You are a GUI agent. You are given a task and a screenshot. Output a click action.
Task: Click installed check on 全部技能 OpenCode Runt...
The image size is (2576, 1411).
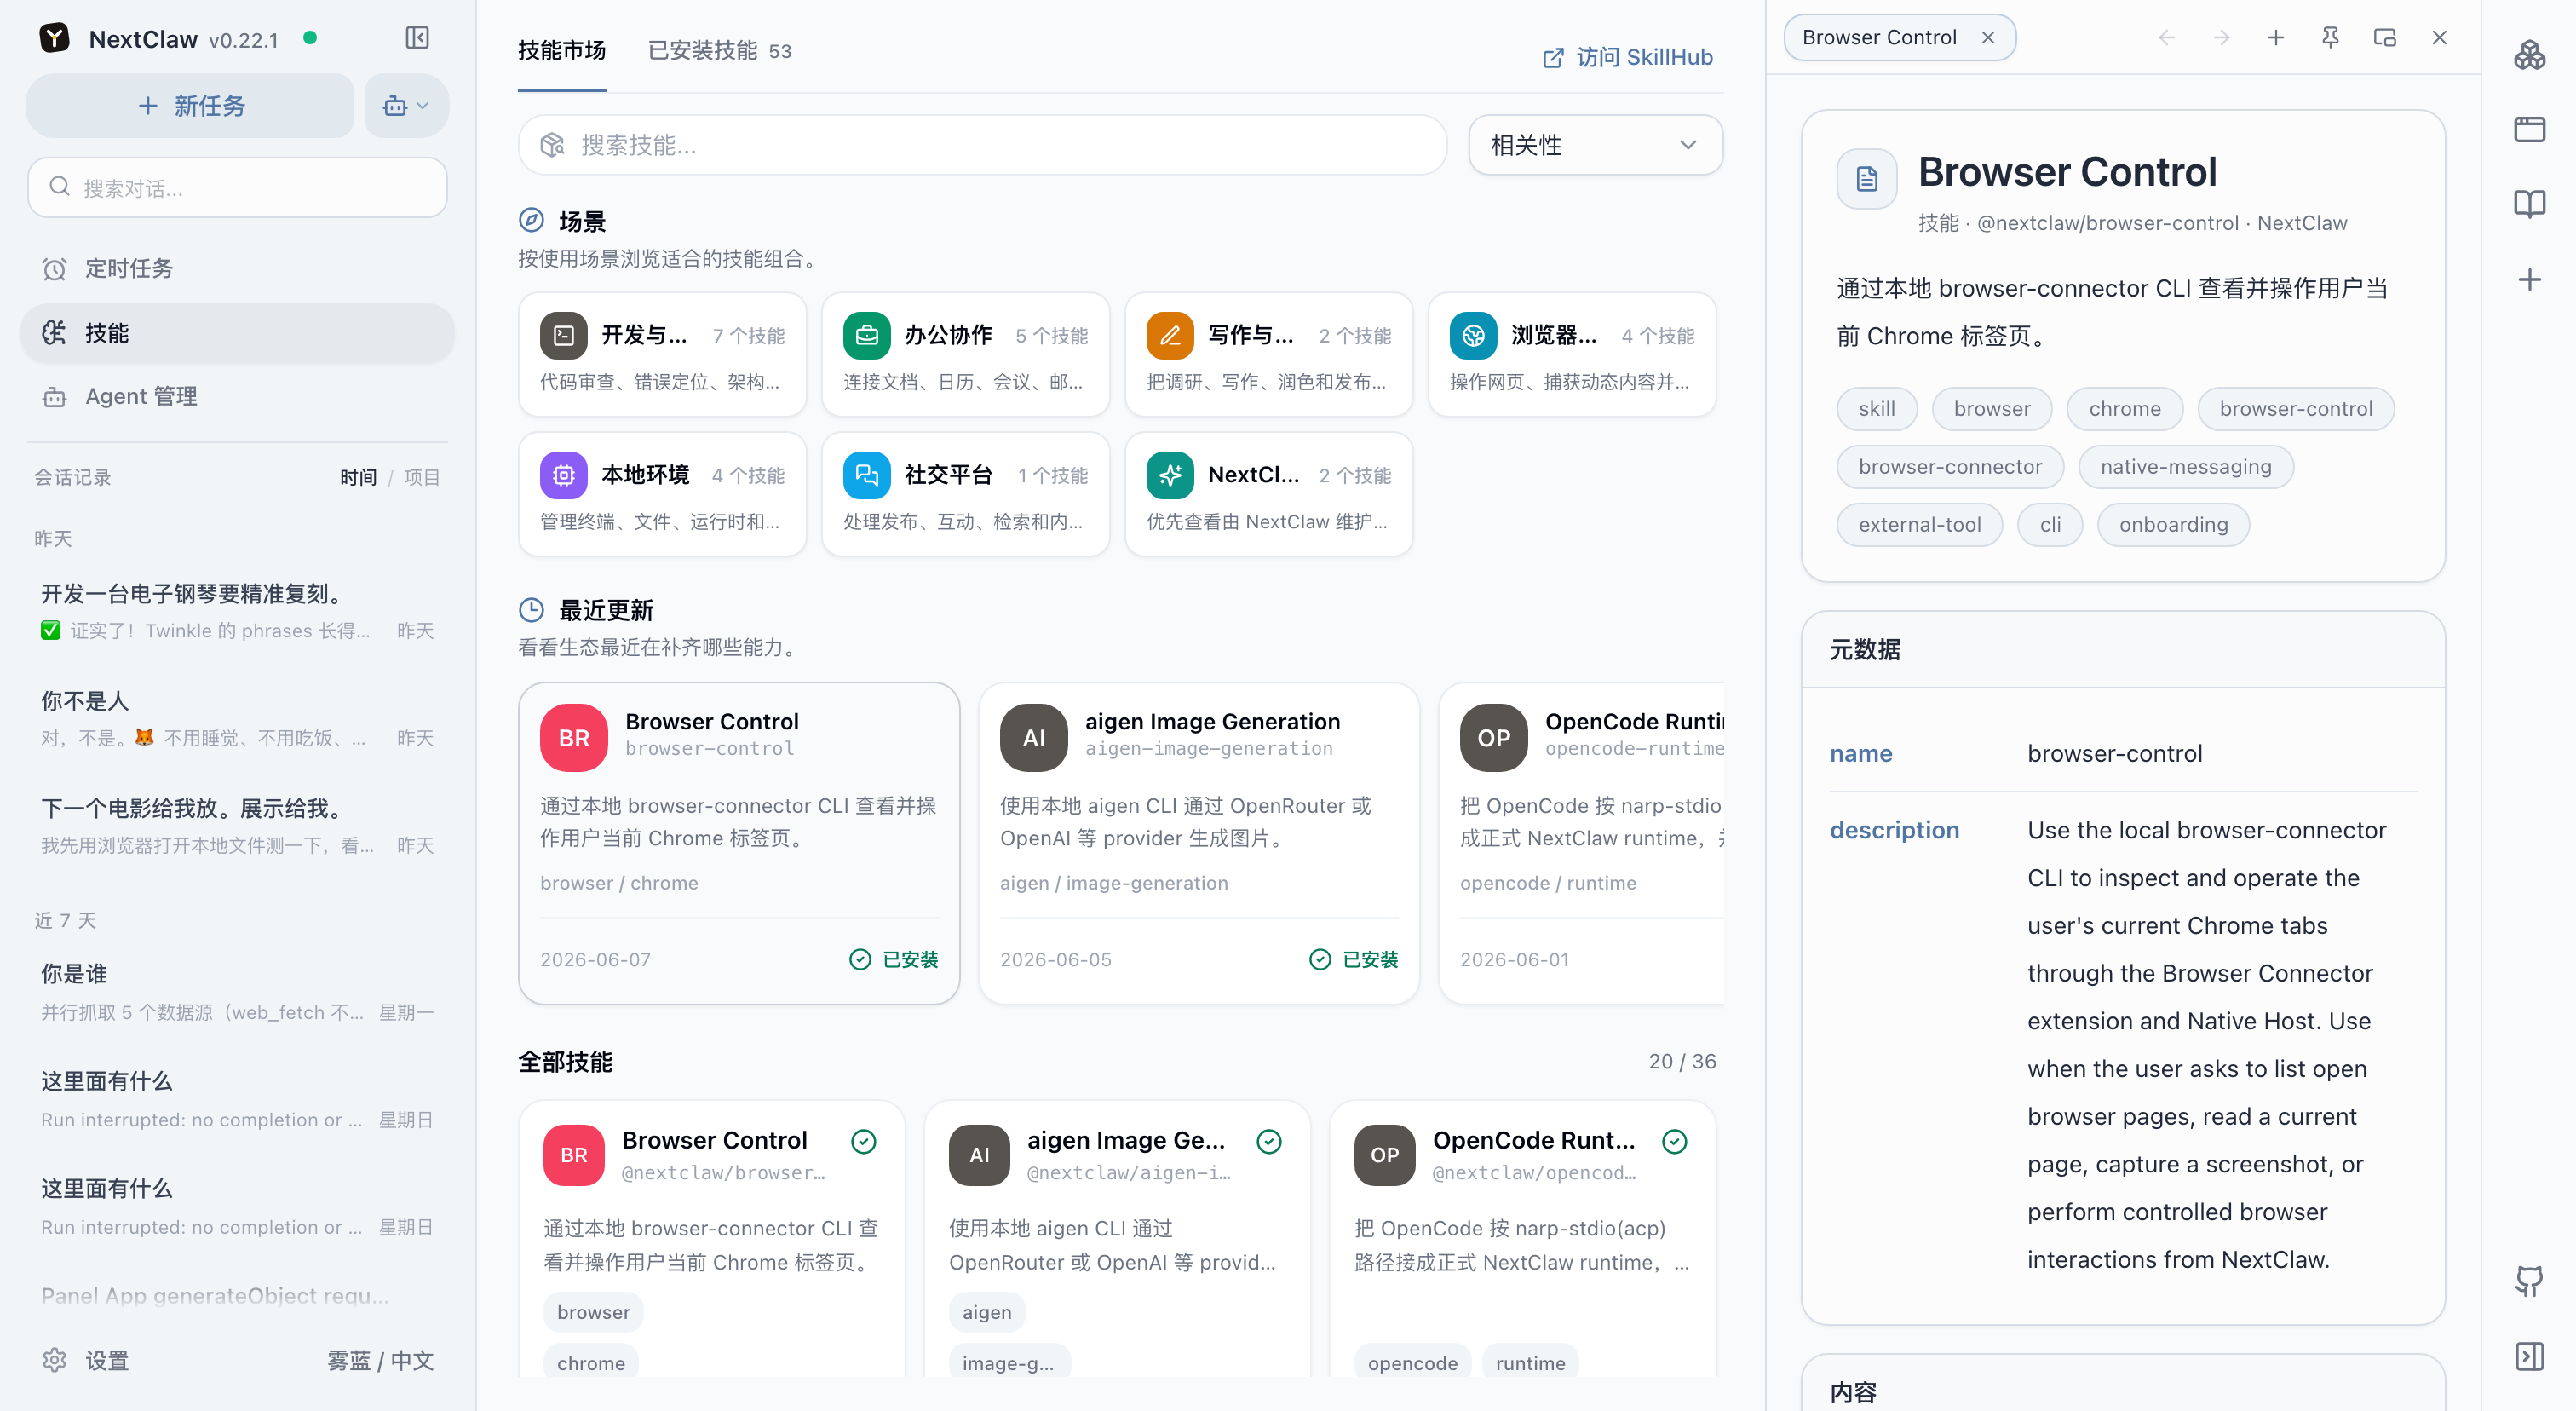[1674, 1141]
